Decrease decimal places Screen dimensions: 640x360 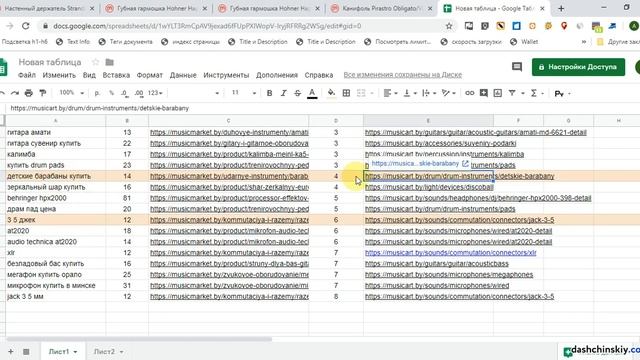124,93
